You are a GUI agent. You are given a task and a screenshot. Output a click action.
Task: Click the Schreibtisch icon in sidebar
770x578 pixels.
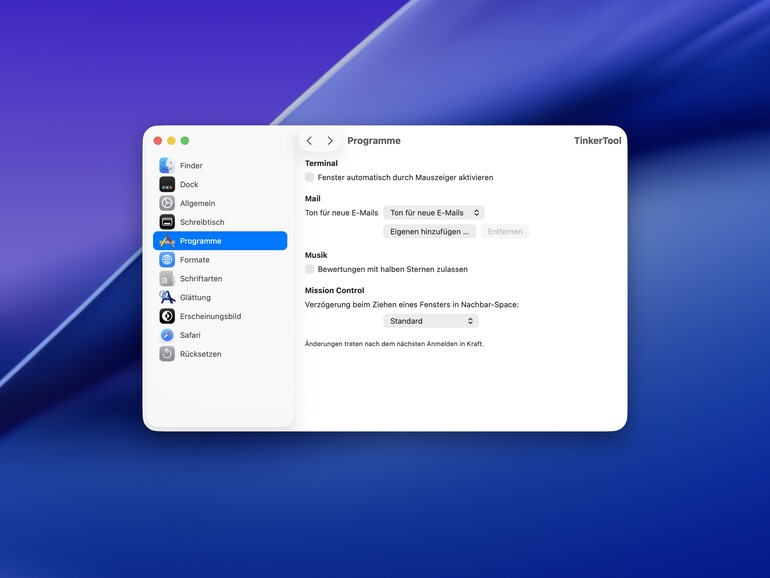167,222
